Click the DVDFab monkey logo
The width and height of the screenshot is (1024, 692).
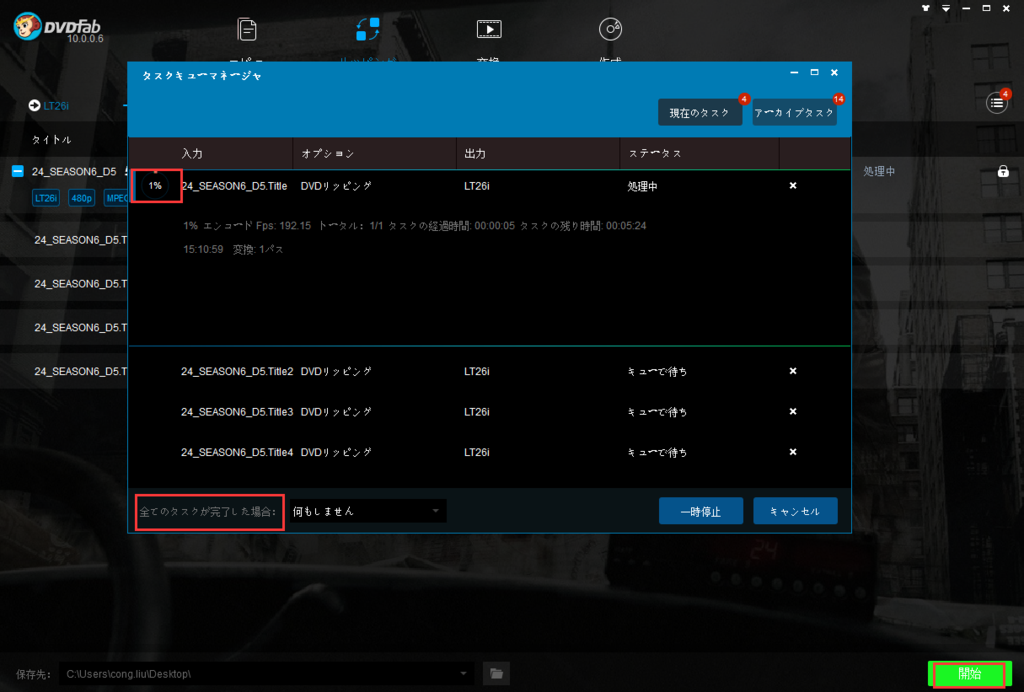coord(27,27)
